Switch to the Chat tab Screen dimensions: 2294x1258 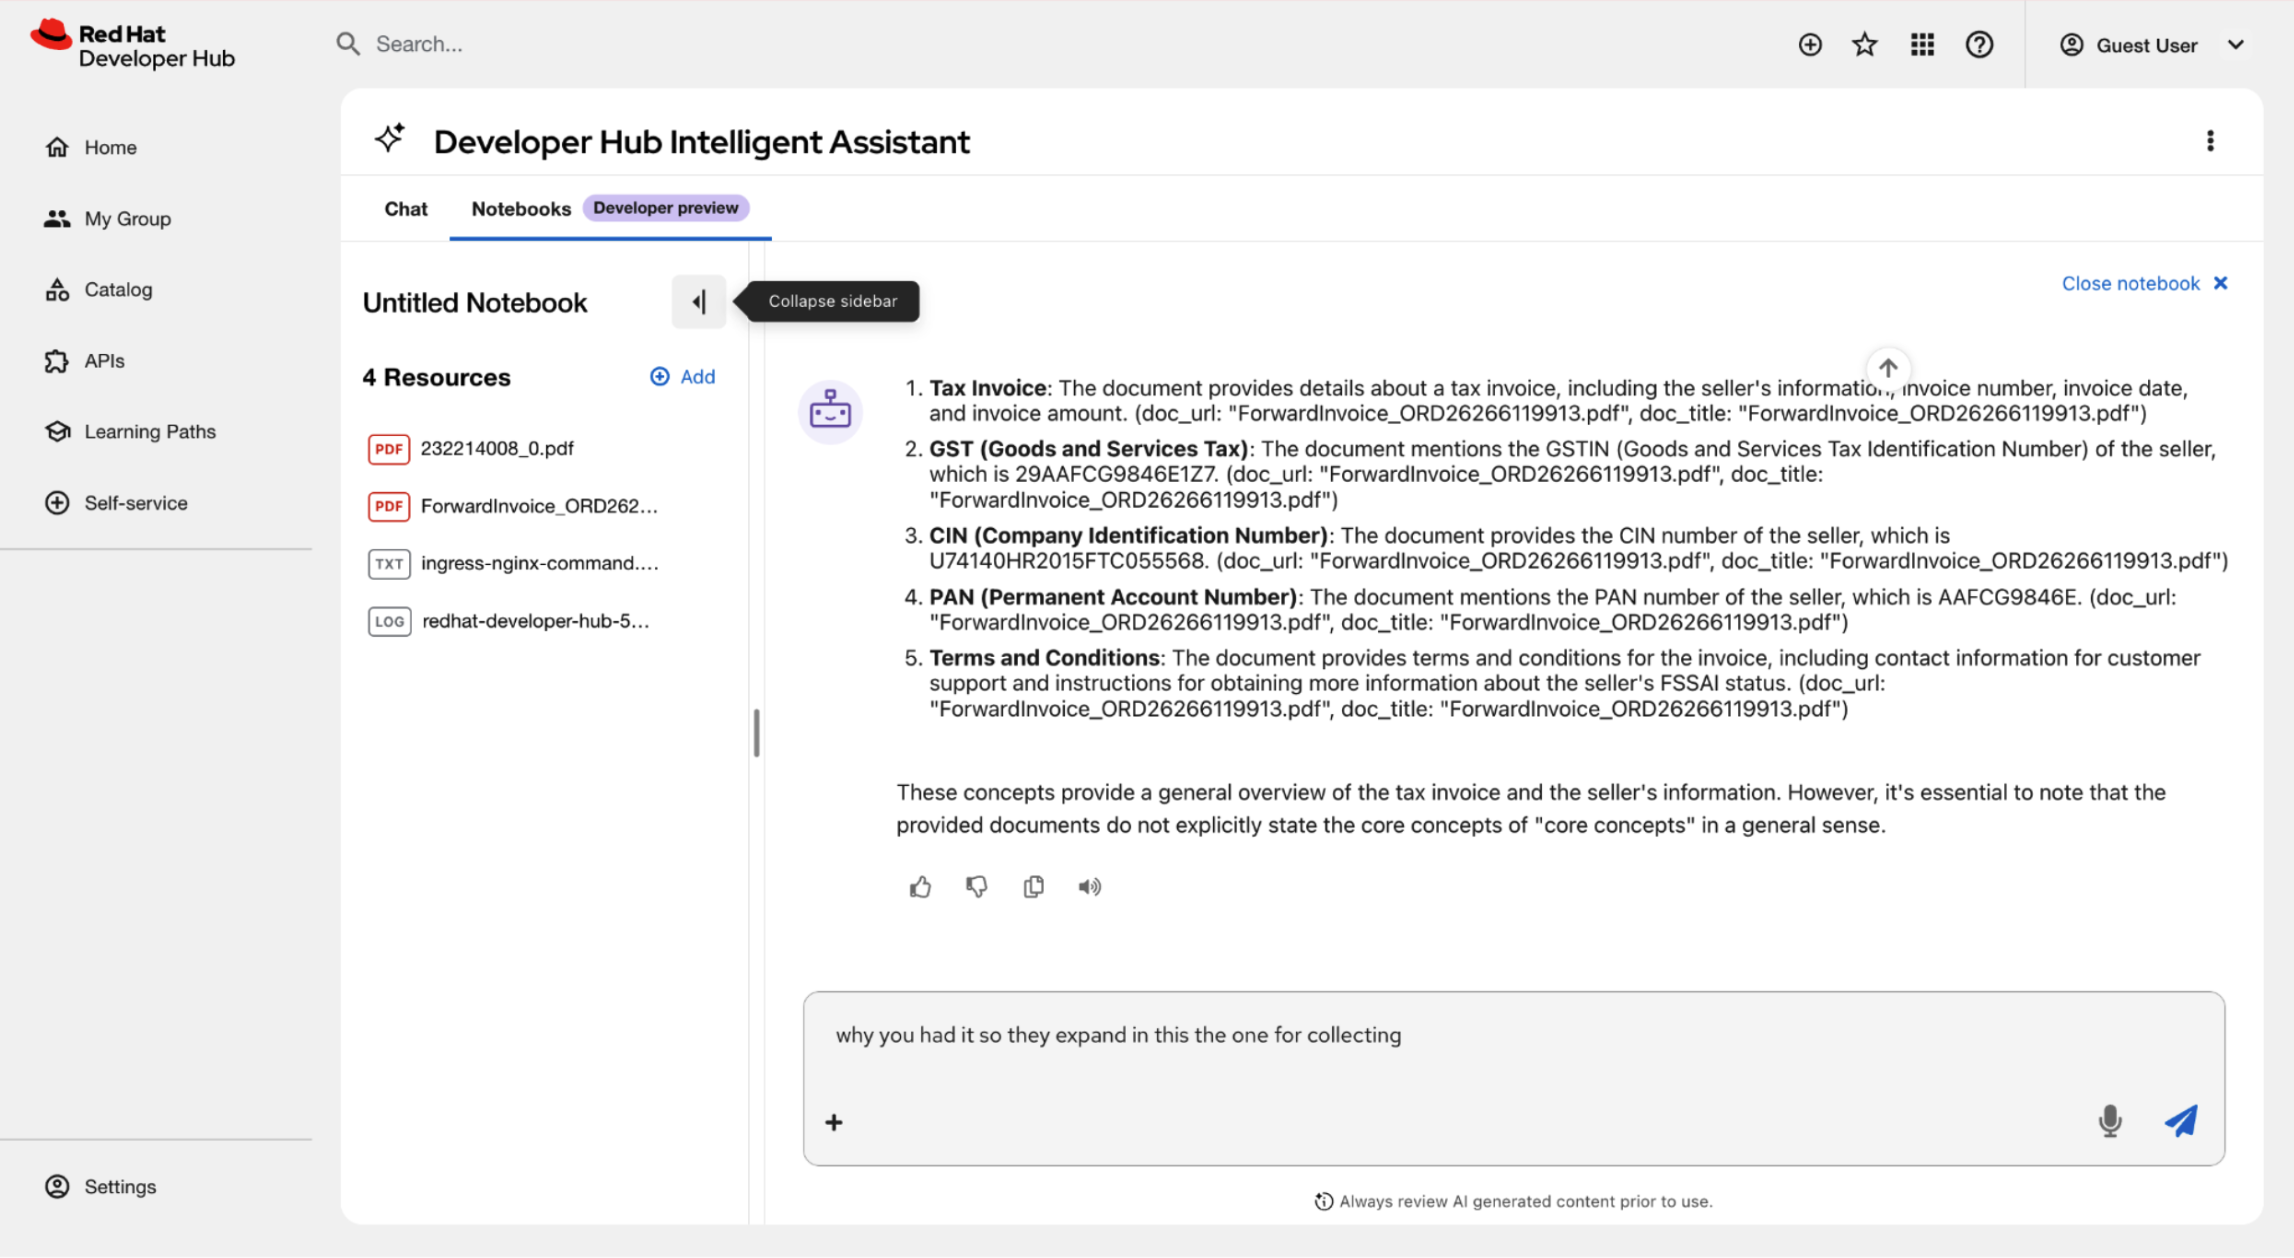click(405, 209)
